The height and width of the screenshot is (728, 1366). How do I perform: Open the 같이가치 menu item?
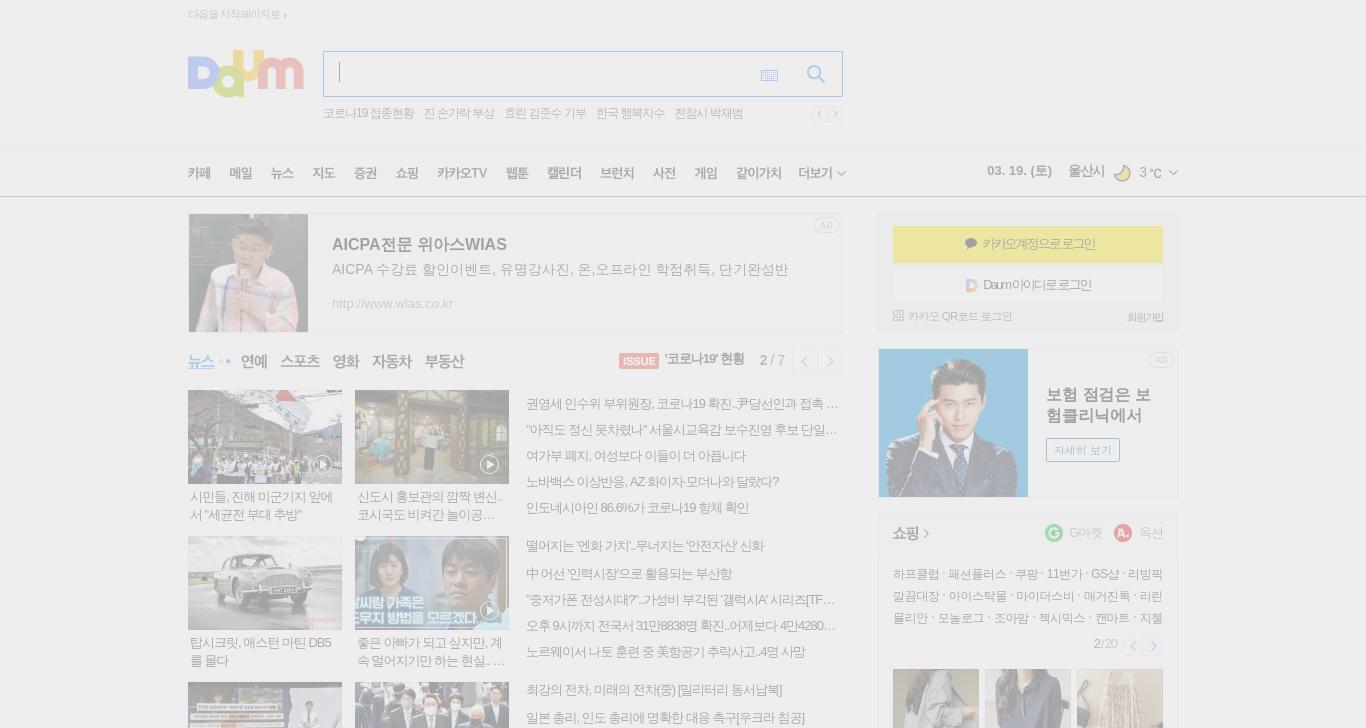pyautogui.click(x=759, y=173)
